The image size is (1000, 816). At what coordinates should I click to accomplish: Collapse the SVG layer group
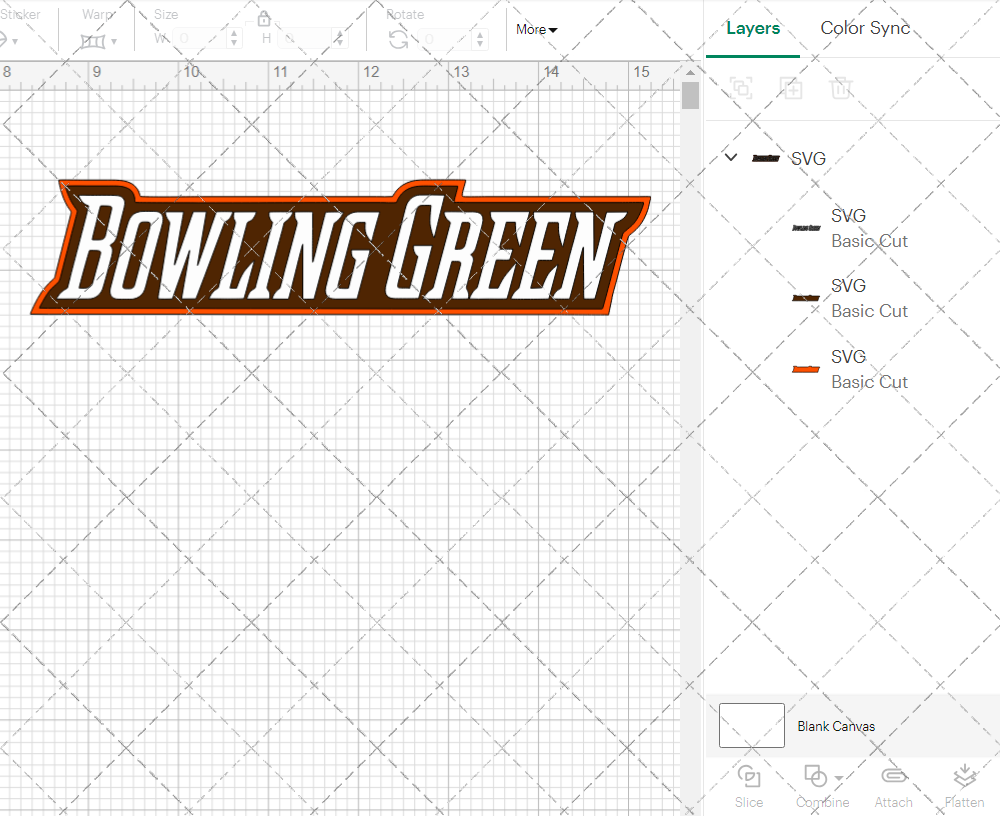point(730,157)
